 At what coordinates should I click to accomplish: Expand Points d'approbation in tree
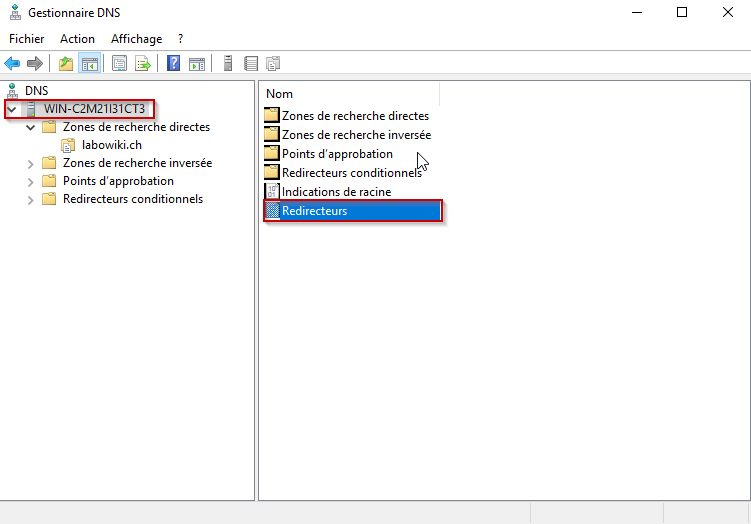(x=31, y=182)
